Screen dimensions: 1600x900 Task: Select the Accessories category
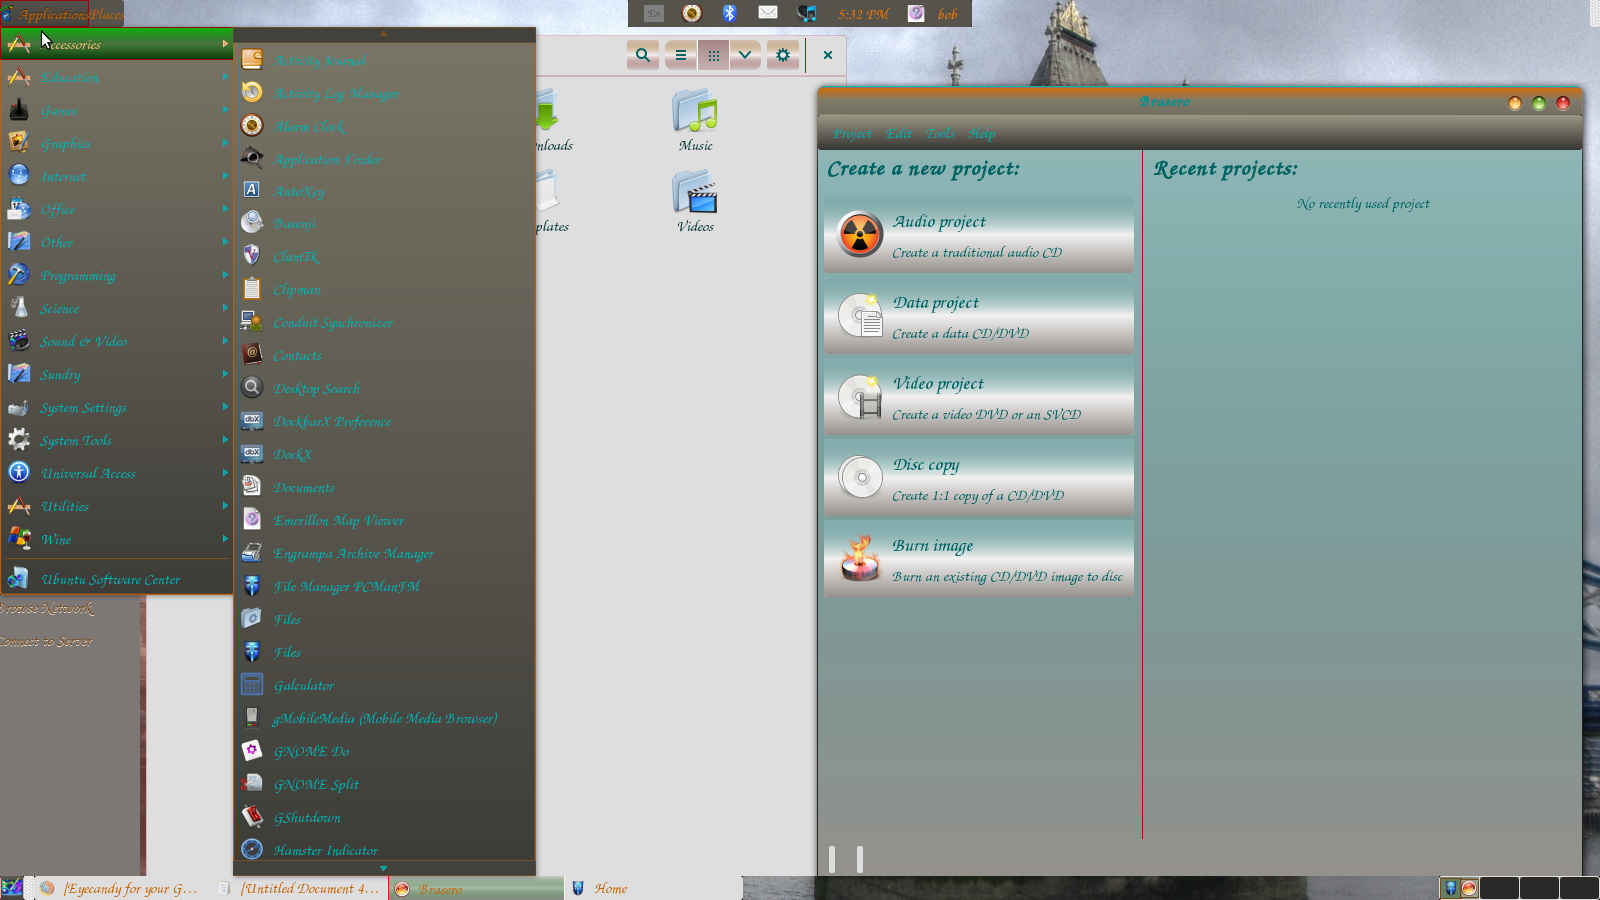point(117,44)
